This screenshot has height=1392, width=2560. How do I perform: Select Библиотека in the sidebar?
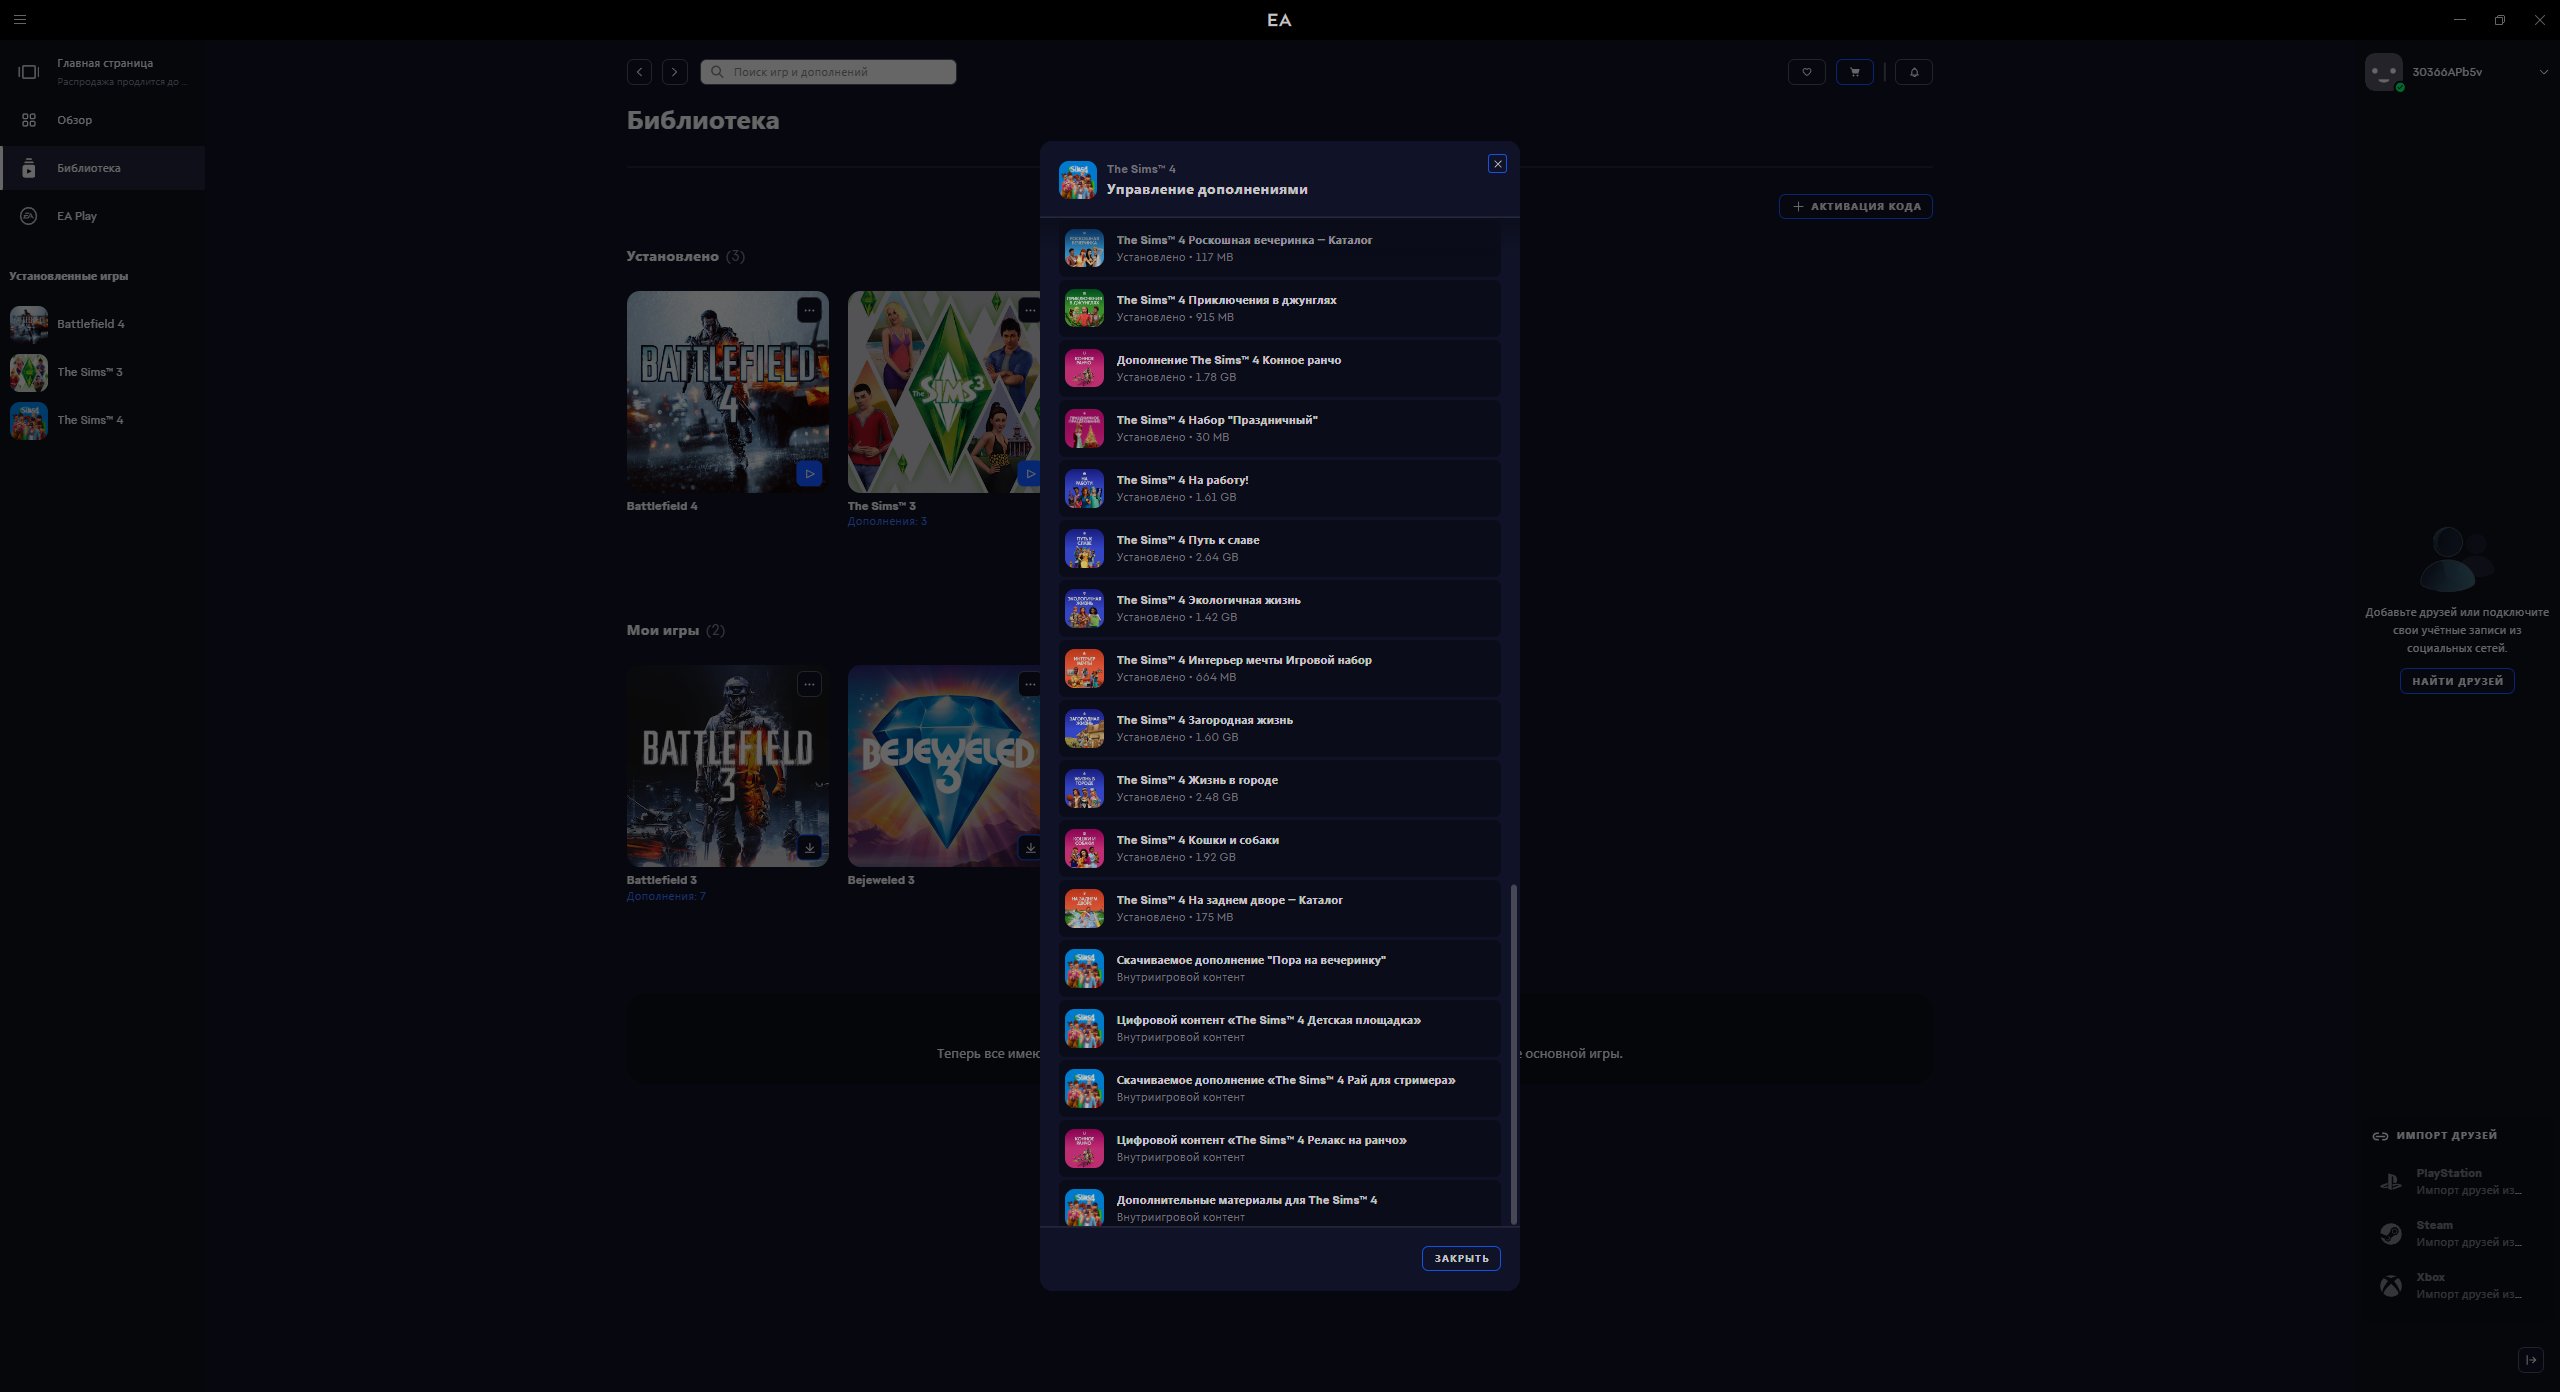[x=102, y=168]
